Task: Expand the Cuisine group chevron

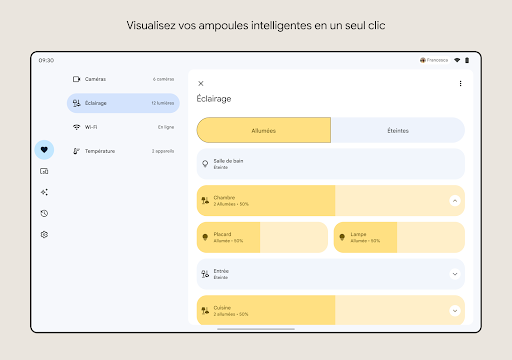Action: coord(455,311)
